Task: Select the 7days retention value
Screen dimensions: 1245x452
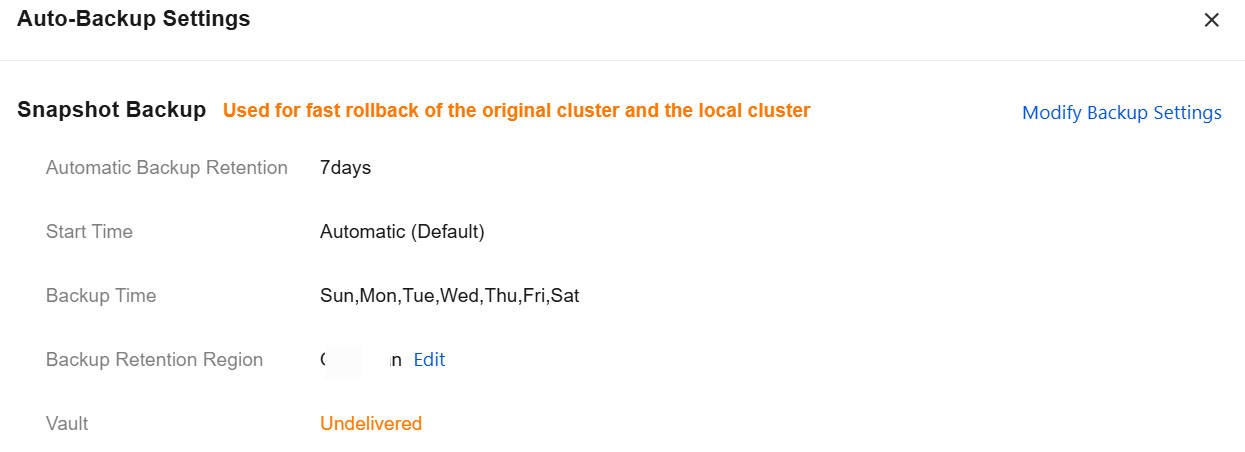Action: point(345,168)
